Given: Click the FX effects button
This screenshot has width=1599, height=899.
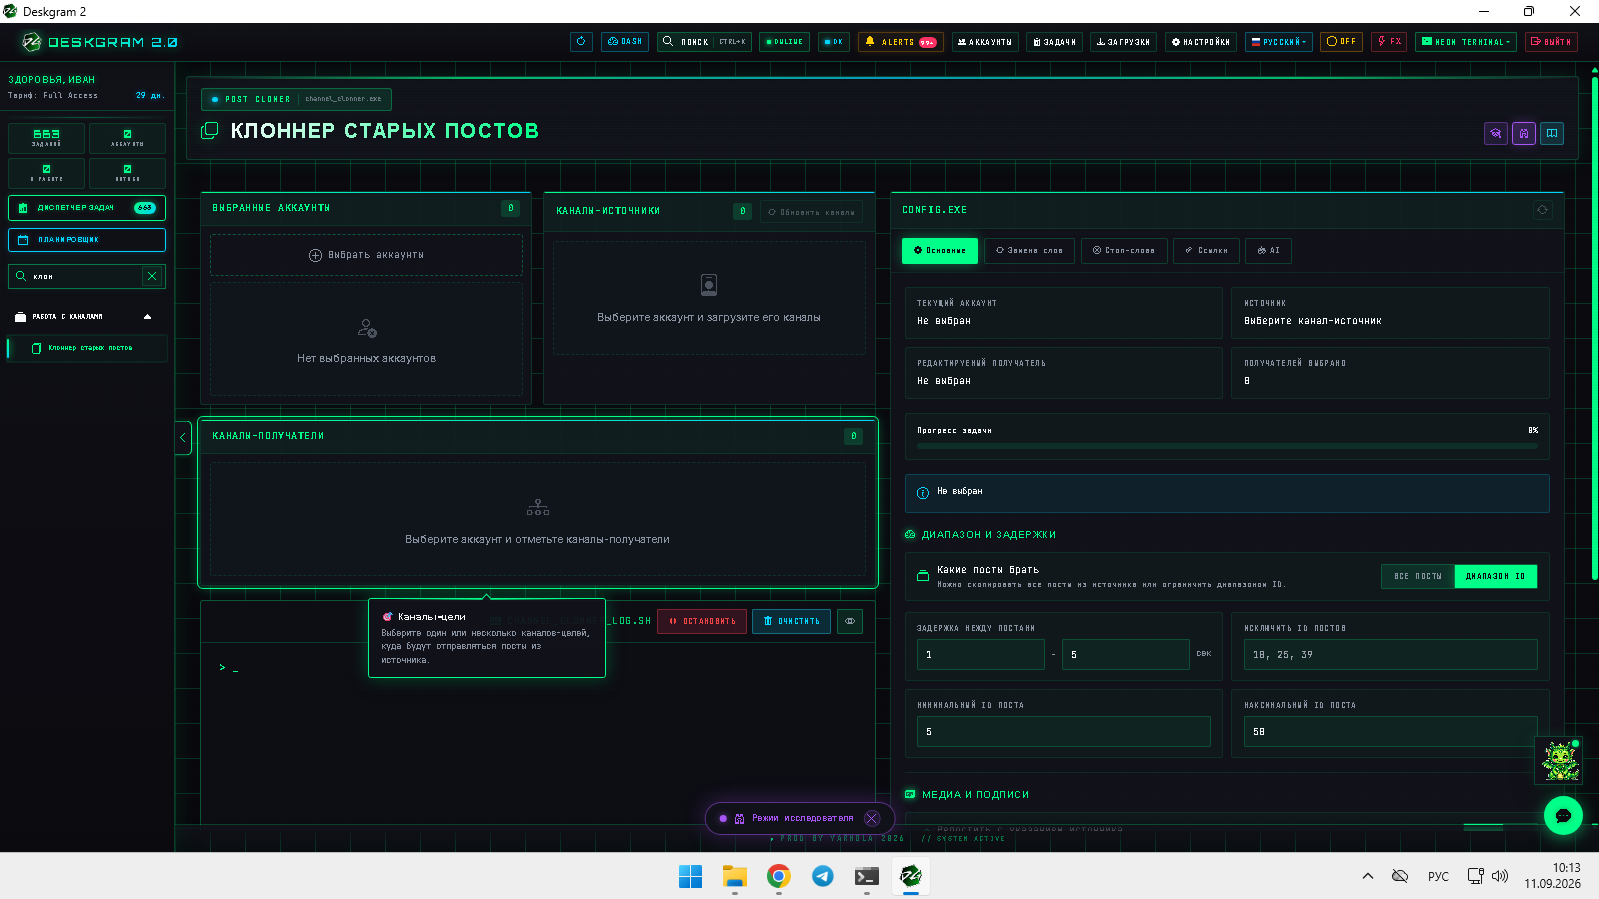Looking at the screenshot, I should 1389,42.
